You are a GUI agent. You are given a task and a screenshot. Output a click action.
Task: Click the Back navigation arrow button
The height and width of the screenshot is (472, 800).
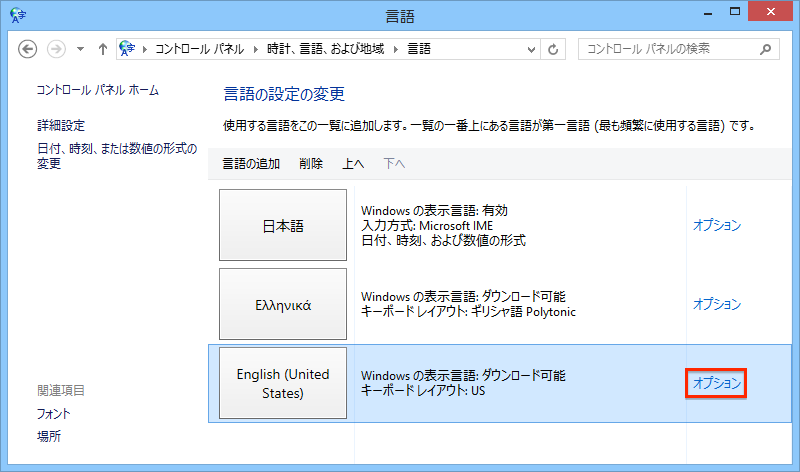pos(28,49)
